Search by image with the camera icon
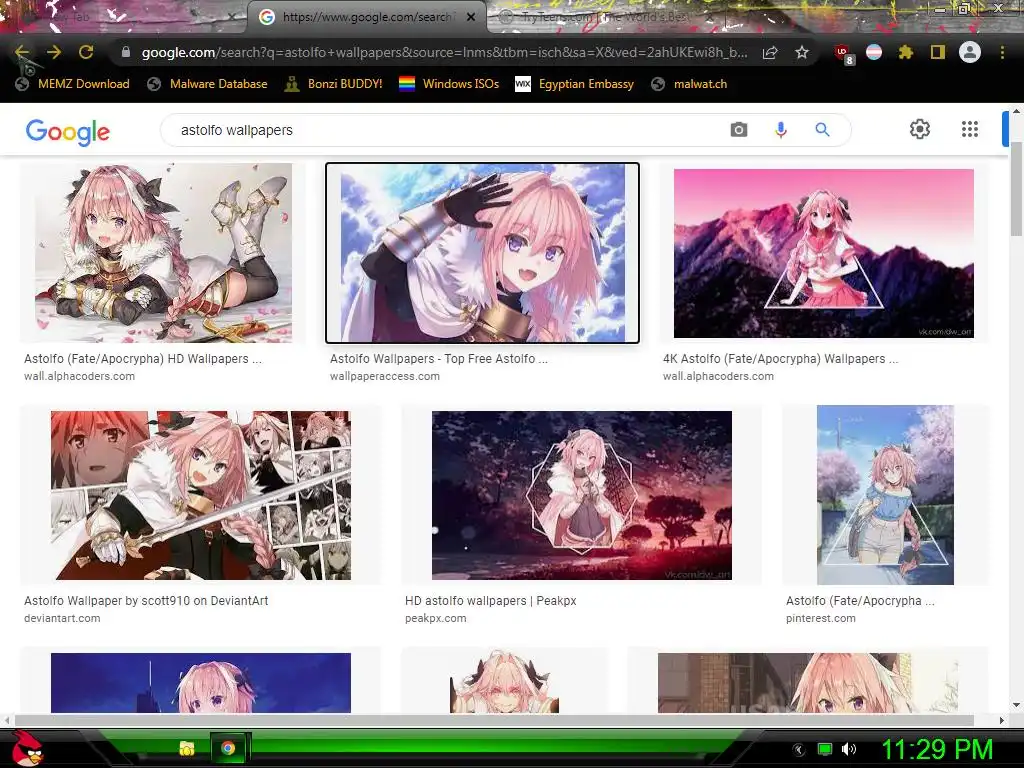 coord(739,129)
